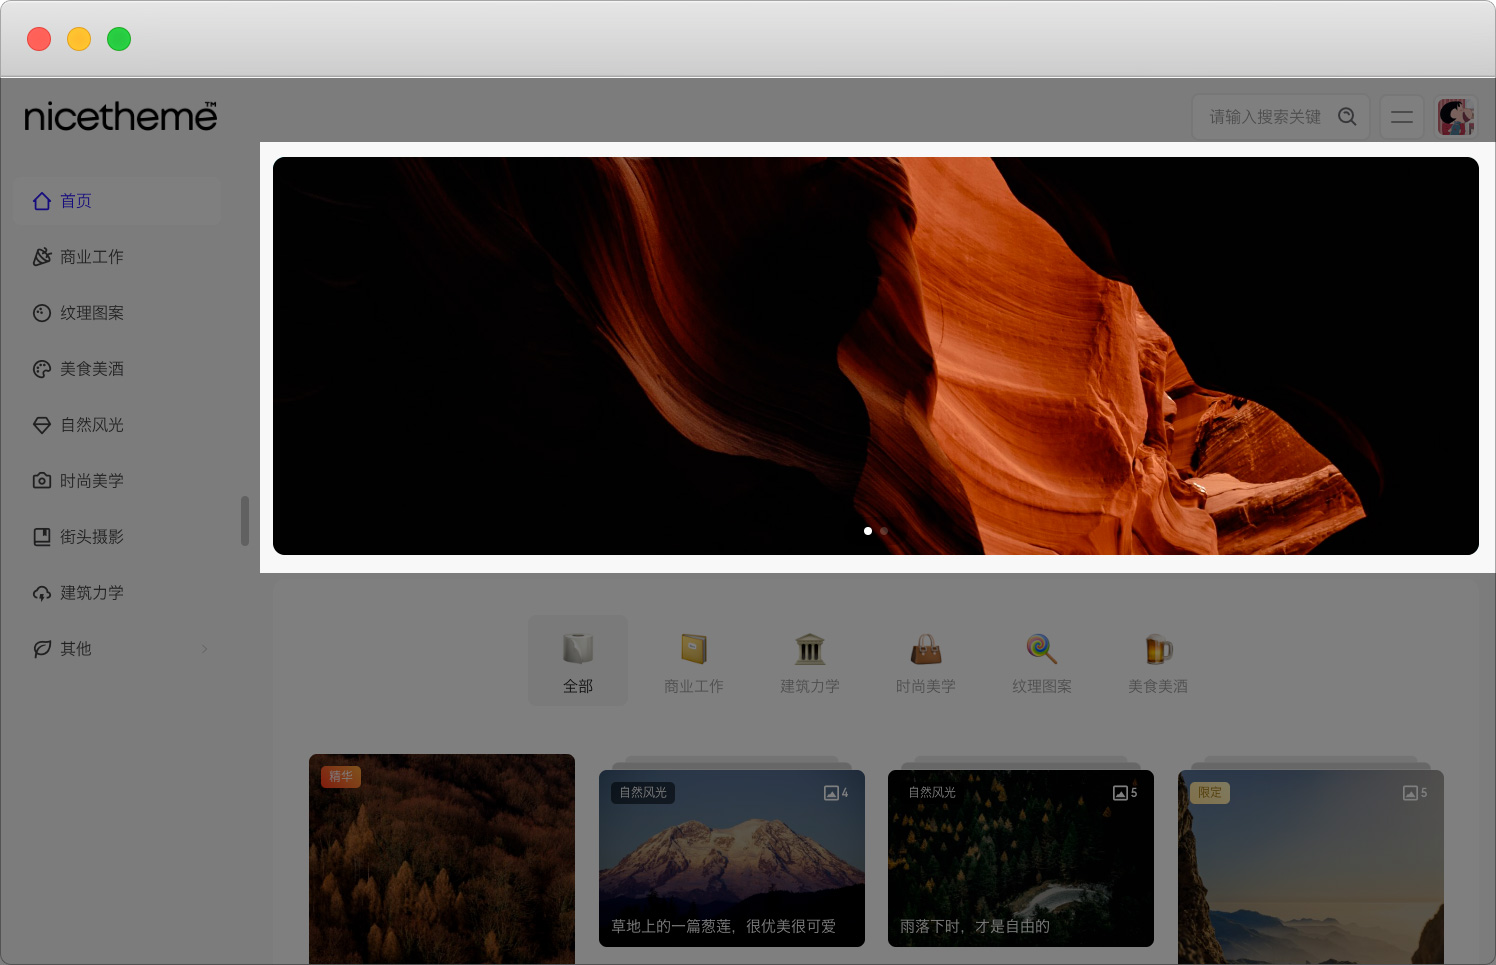Click the 纹理图案 lollipop icon

click(x=1042, y=648)
